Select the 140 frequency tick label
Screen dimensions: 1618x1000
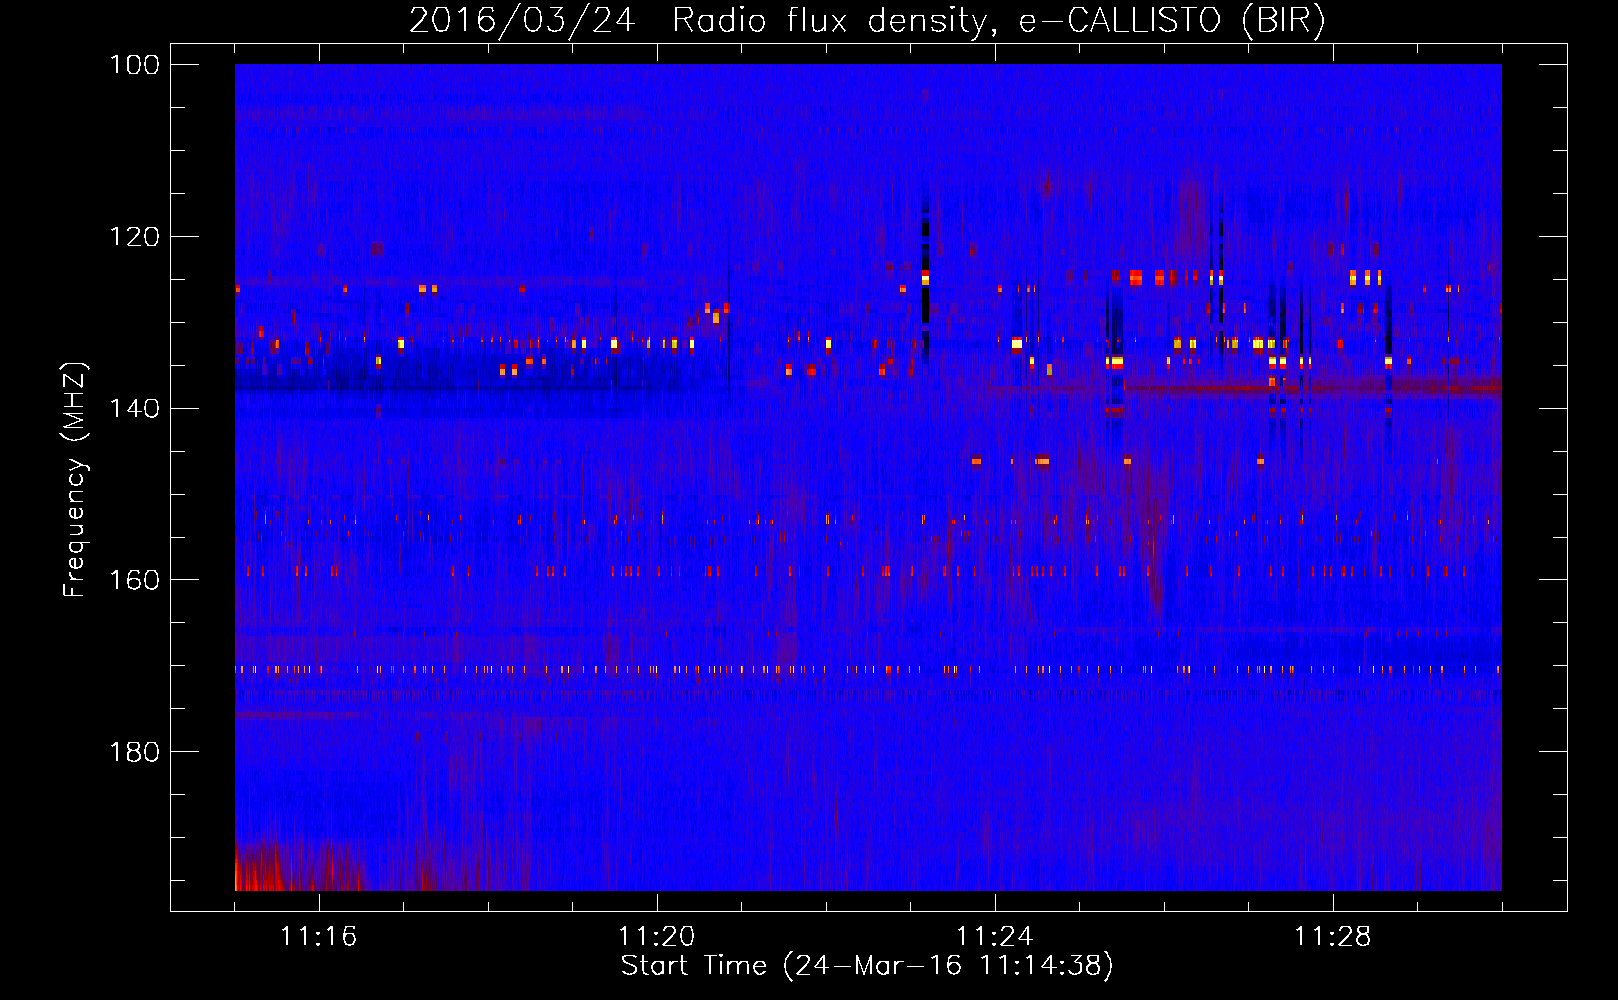pyautogui.click(x=134, y=408)
